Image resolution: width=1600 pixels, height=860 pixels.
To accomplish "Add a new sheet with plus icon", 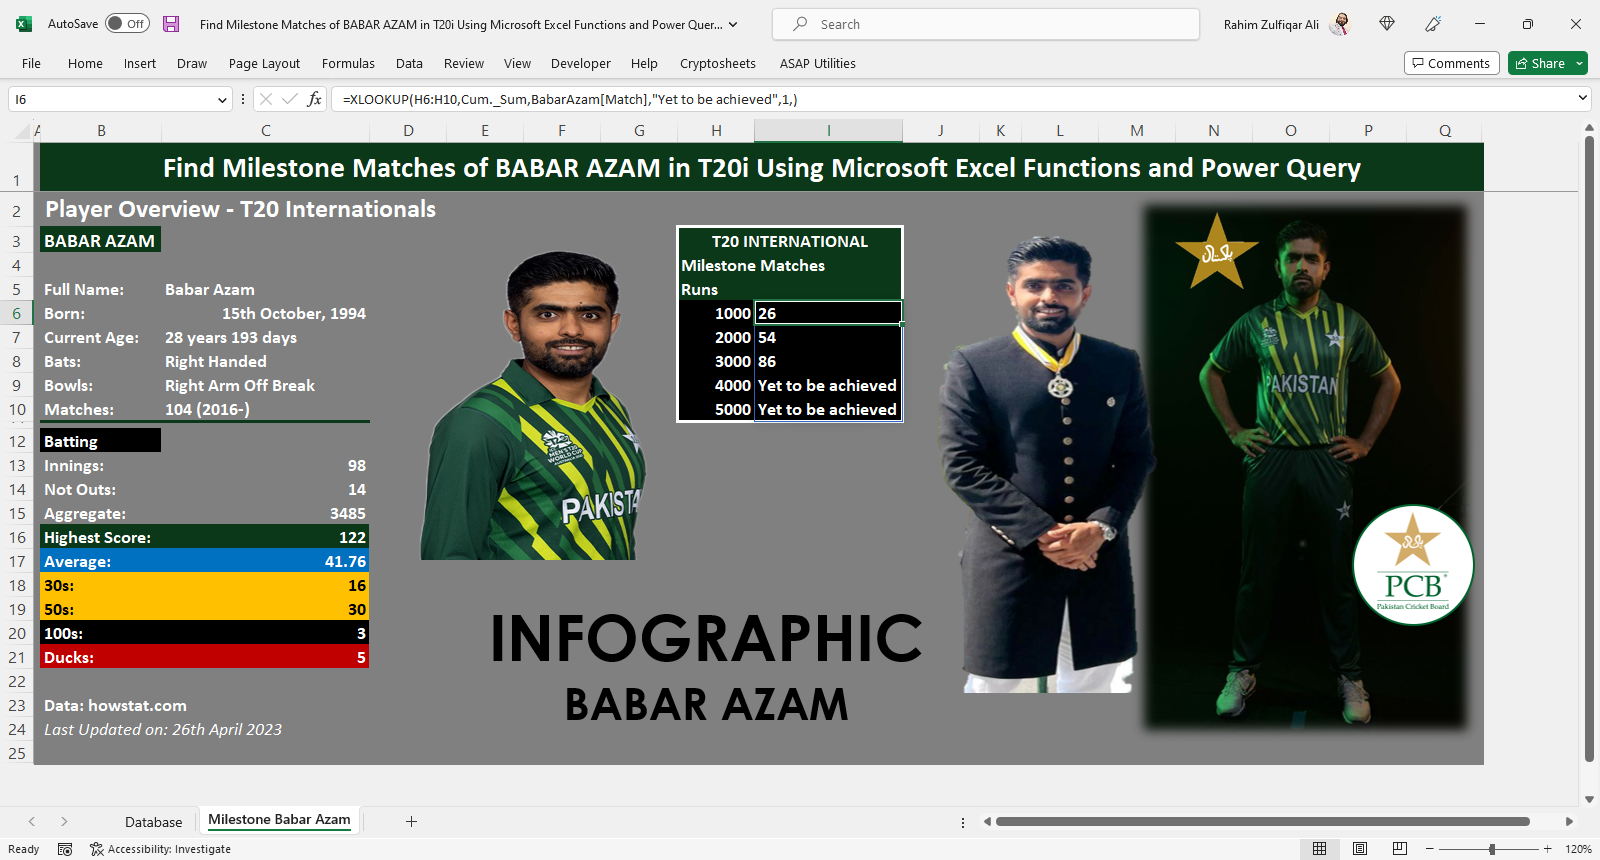I will tap(411, 821).
